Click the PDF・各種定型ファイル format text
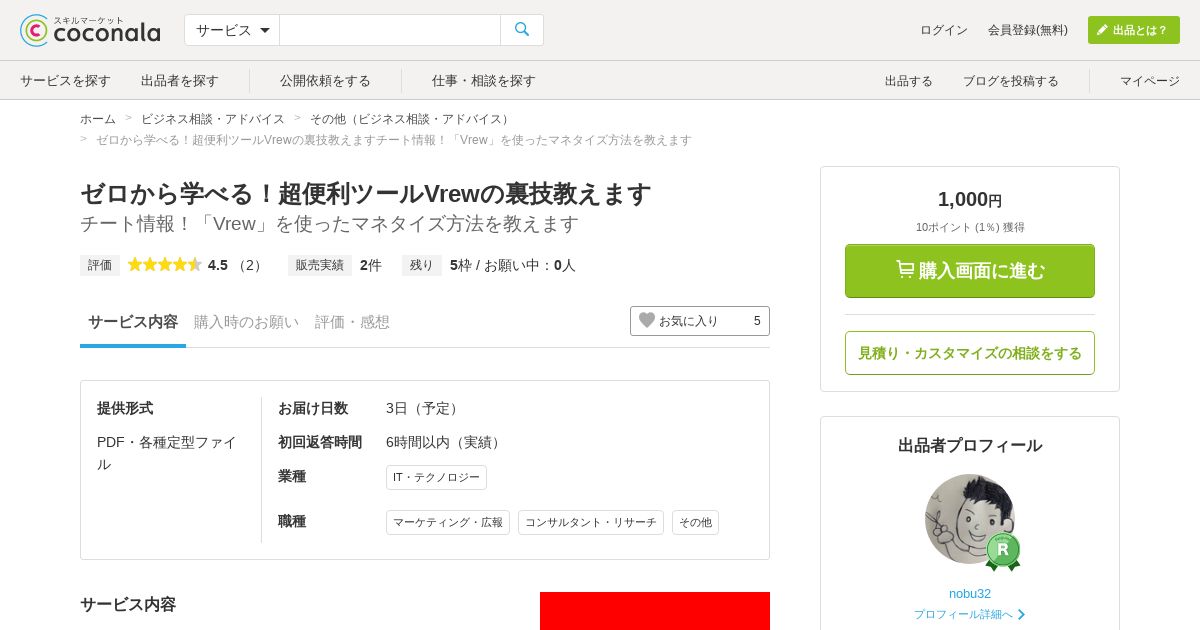This screenshot has height=630, width=1200. coord(167,453)
